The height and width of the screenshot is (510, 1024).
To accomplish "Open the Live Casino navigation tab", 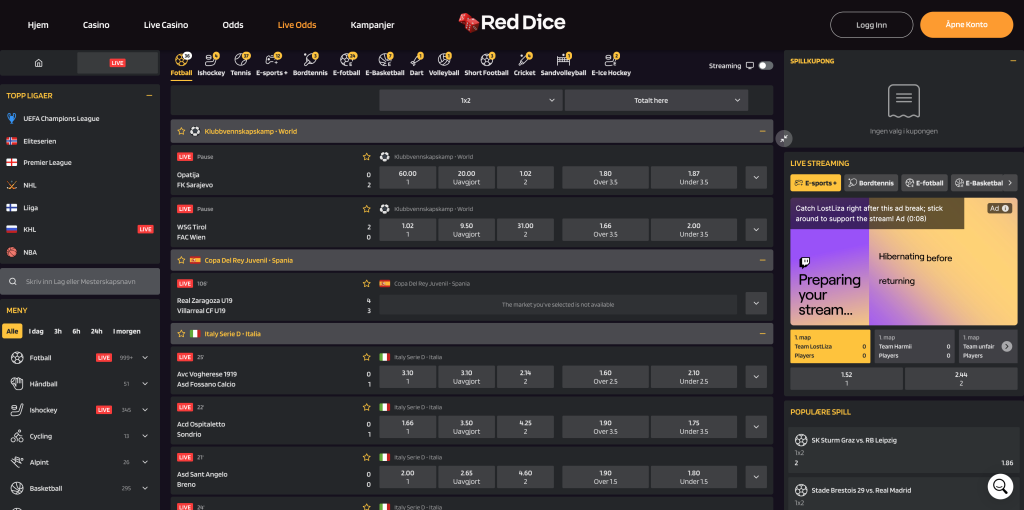I will [166, 25].
